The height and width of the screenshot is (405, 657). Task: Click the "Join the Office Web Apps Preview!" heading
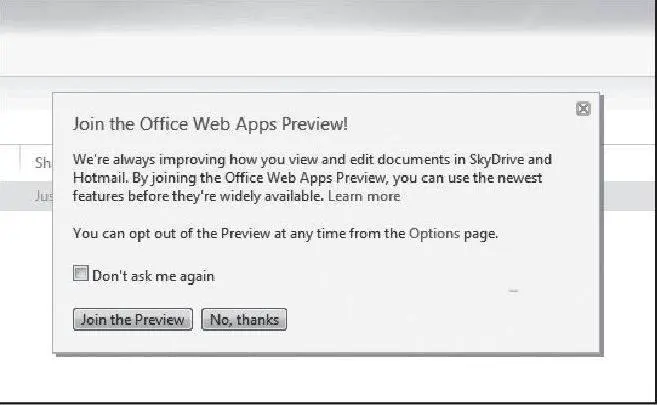click(210, 124)
